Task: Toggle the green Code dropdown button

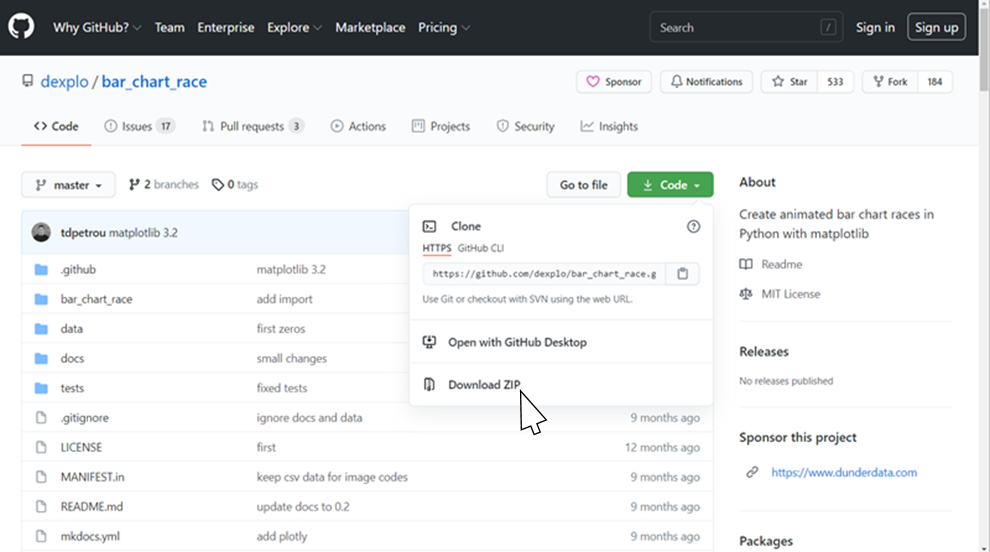Action: point(670,184)
